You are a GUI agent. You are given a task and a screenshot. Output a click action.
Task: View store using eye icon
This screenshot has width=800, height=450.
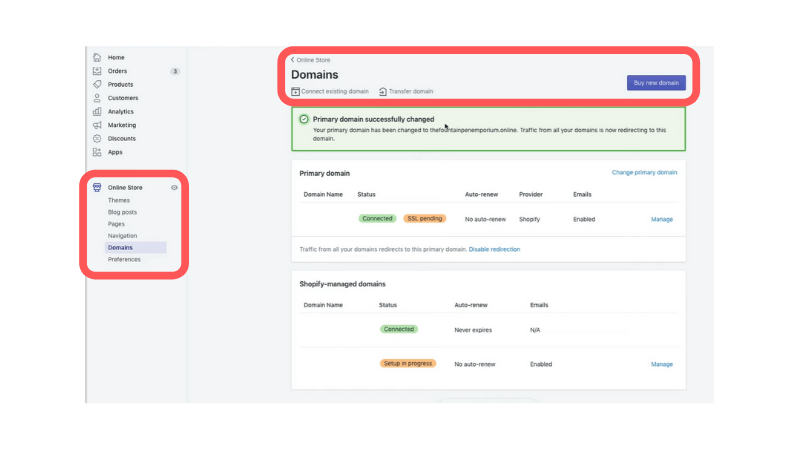(174, 187)
